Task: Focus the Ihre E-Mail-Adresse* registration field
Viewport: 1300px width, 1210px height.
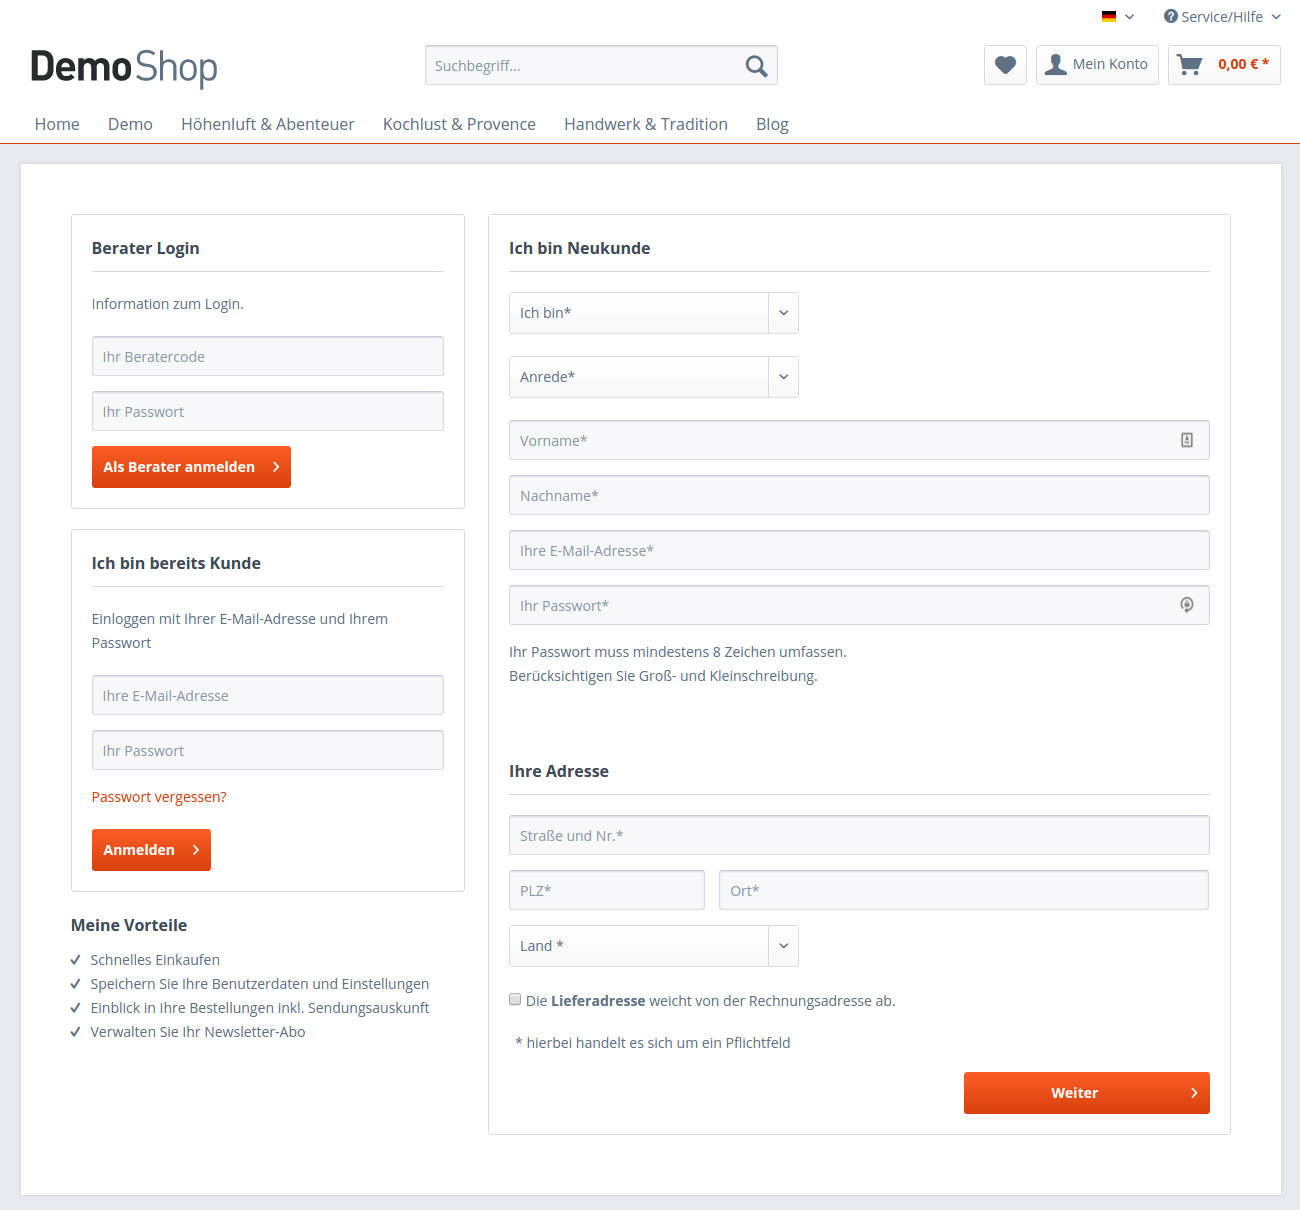Action: click(x=859, y=550)
